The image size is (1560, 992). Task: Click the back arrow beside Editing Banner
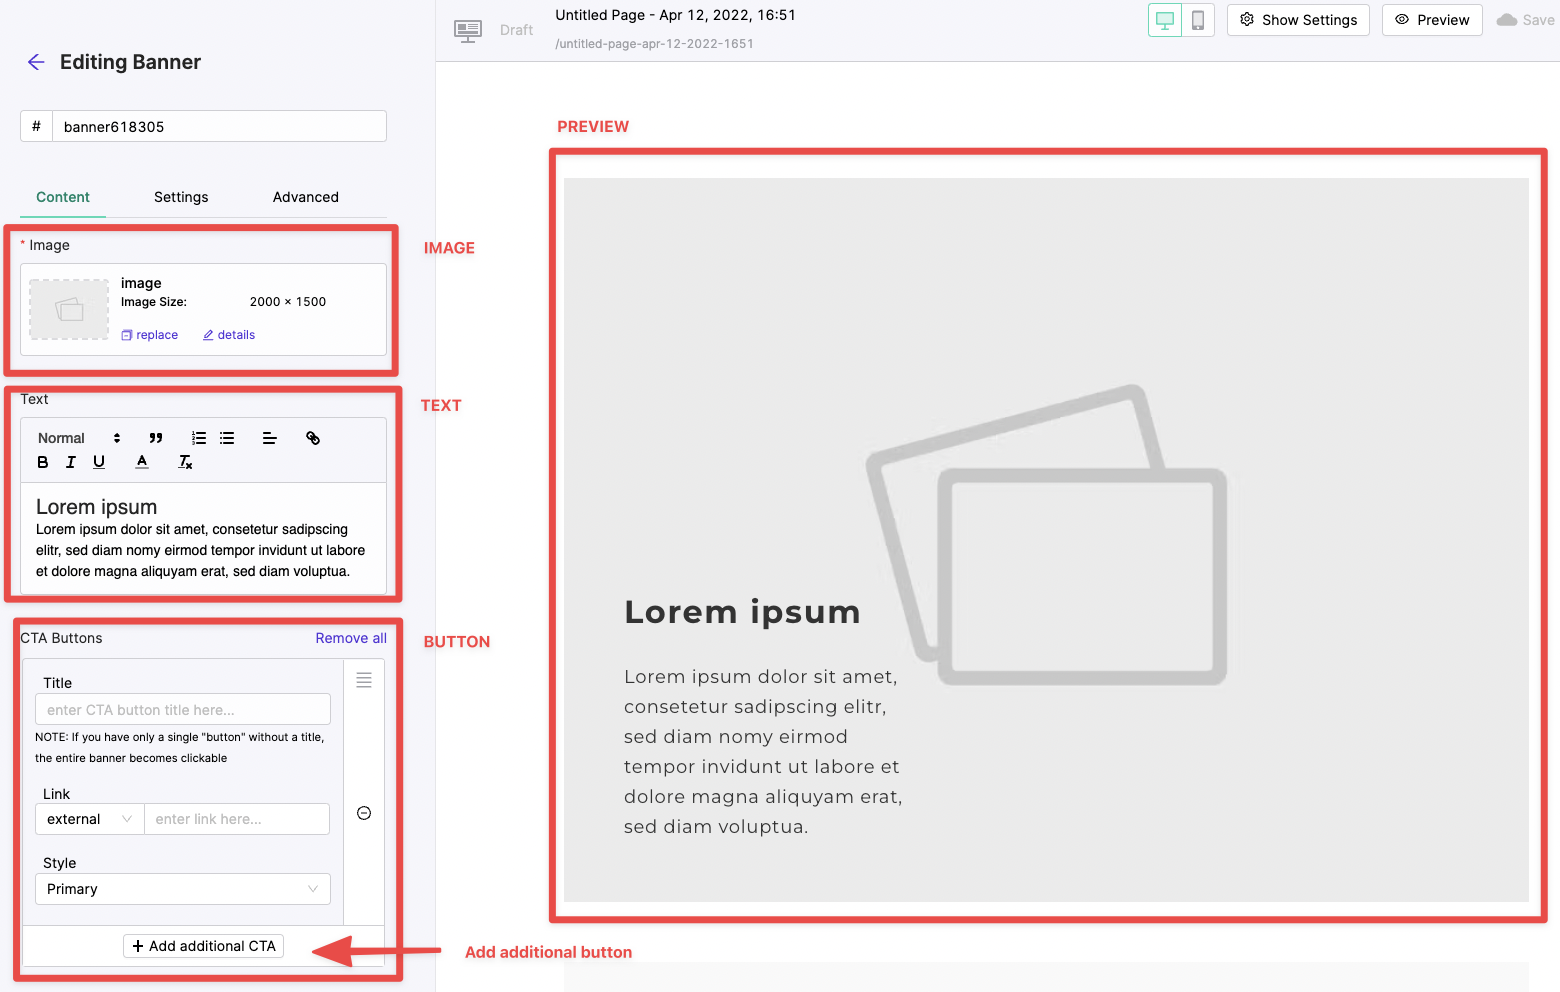[36, 62]
